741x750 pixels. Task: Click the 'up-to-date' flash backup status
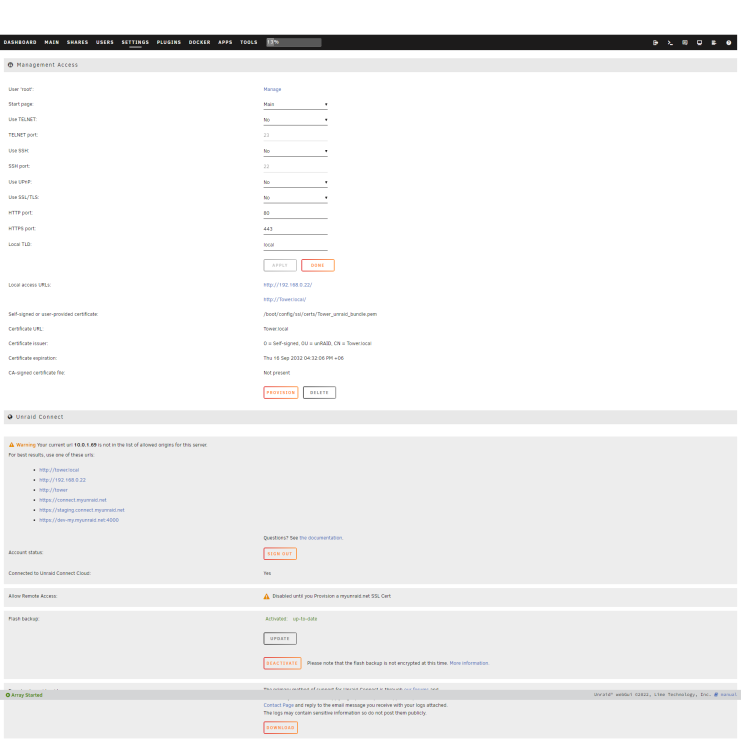[305, 619]
